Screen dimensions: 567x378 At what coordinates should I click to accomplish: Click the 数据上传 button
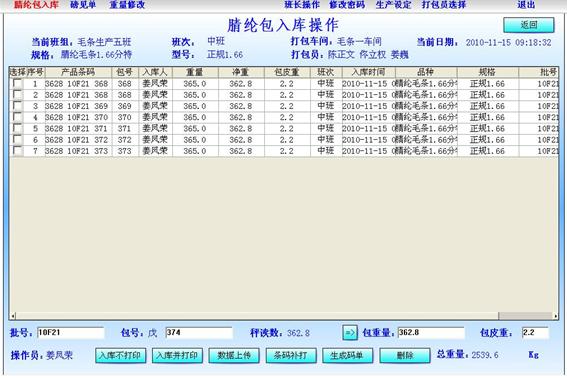pyautogui.click(x=234, y=356)
